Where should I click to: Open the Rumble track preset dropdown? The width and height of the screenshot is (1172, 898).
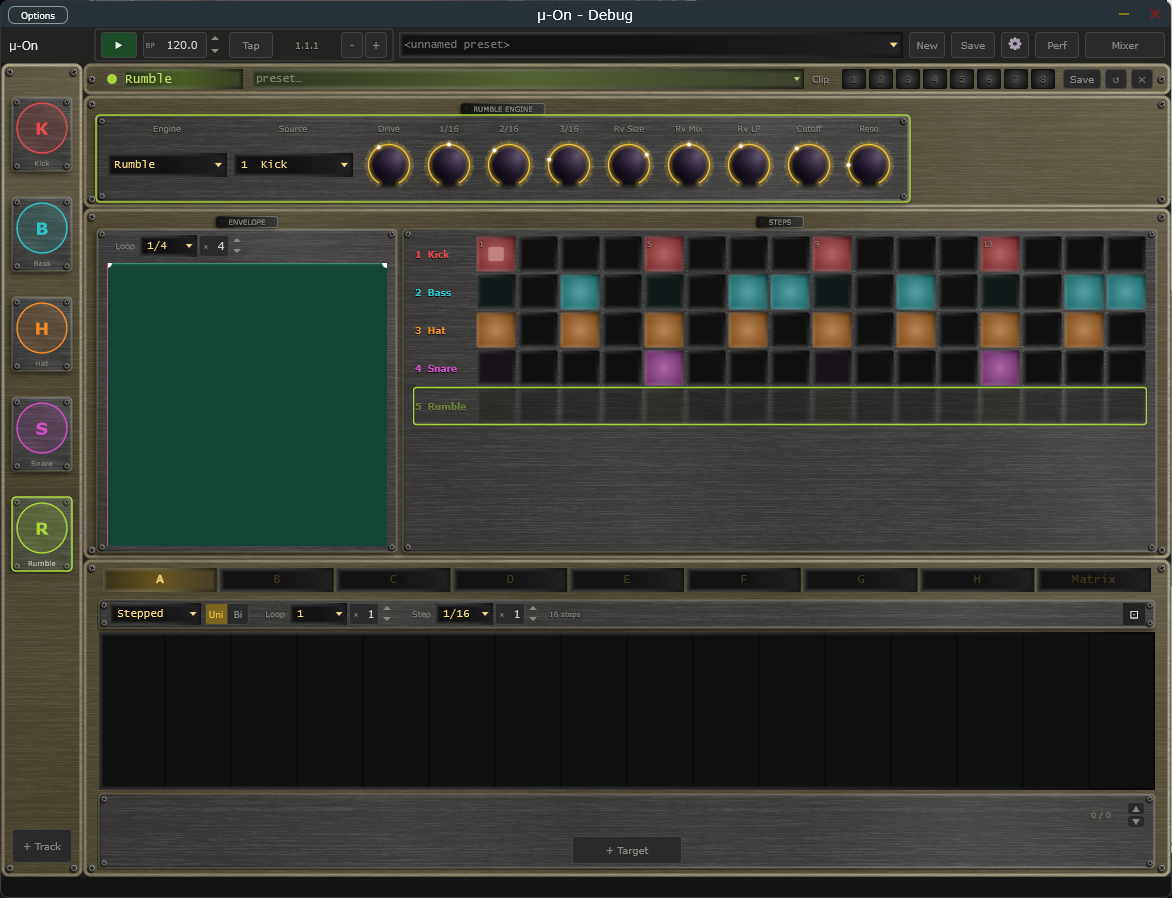[528, 79]
